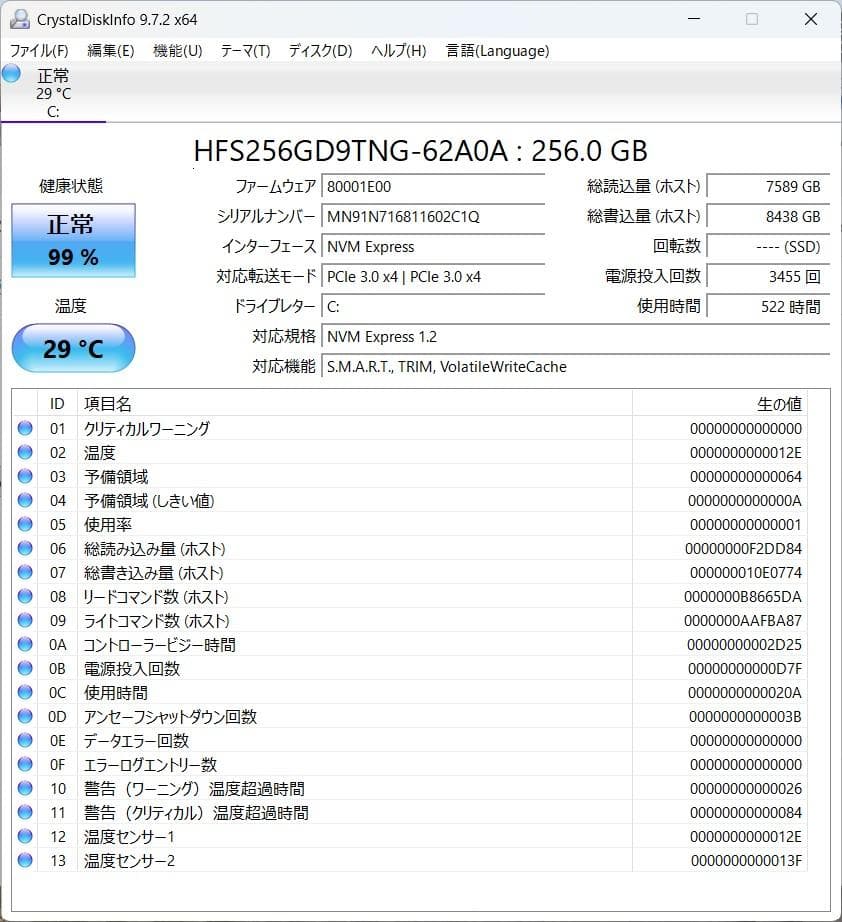This screenshot has height=922, width=842.
Task: Click the 29 °C temperature gauge
Action: pos(73,348)
